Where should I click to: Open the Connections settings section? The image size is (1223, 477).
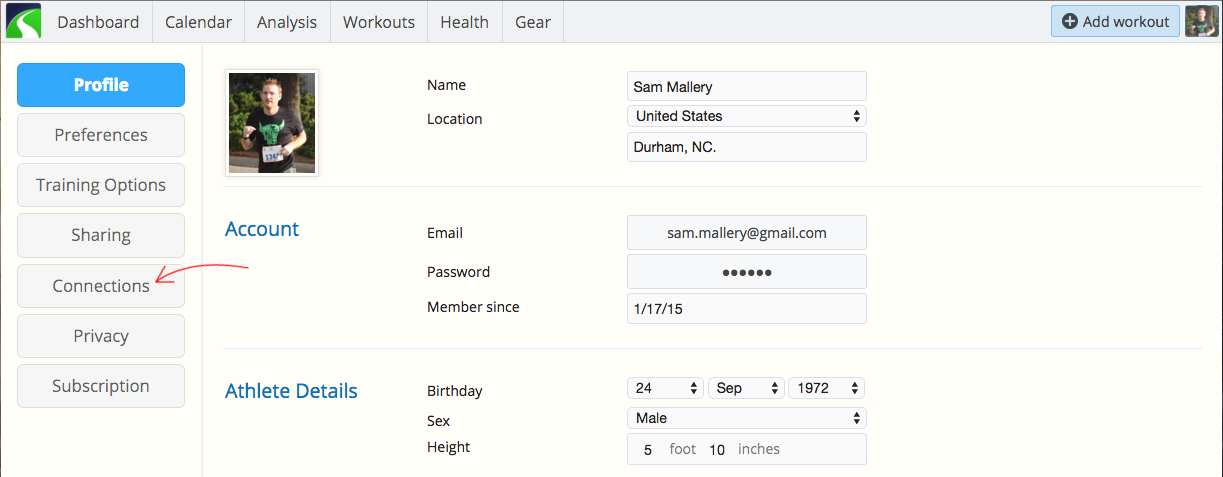click(x=101, y=286)
